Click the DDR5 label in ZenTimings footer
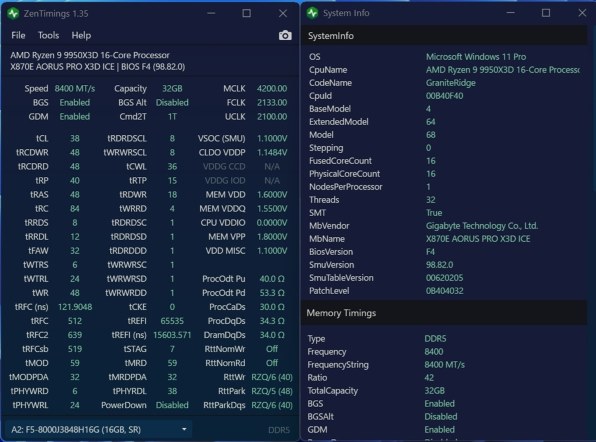This screenshot has height=442, width=596. coord(279,430)
